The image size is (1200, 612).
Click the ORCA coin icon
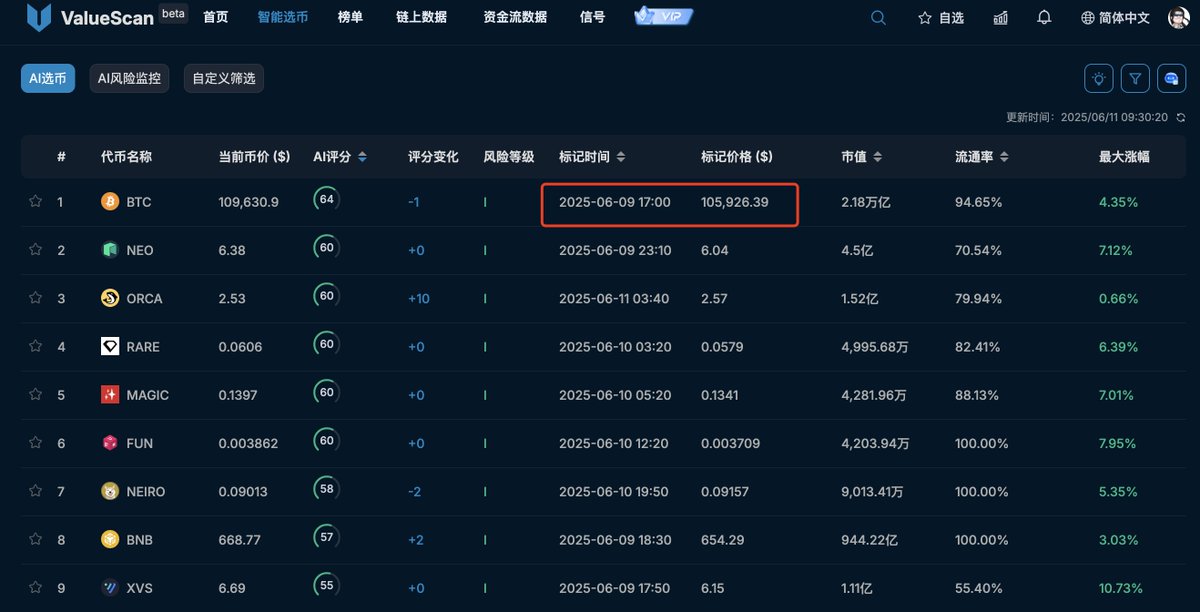(x=110, y=298)
